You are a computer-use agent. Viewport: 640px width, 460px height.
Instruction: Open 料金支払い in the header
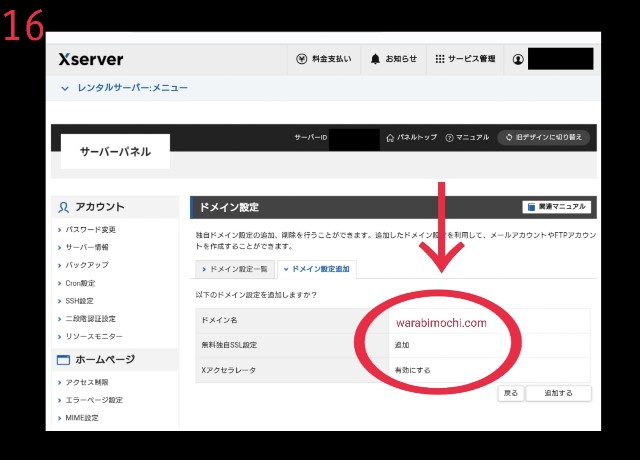click(x=324, y=59)
